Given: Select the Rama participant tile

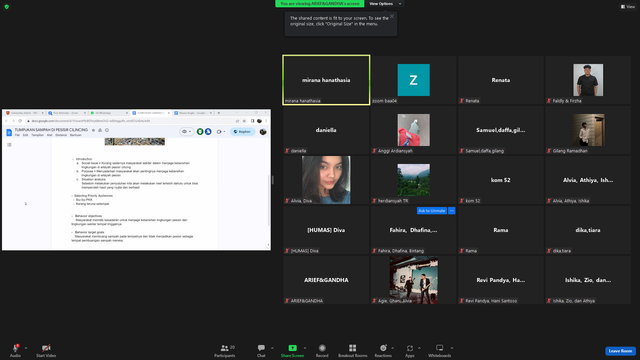Looking at the screenshot, I should (x=501, y=230).
